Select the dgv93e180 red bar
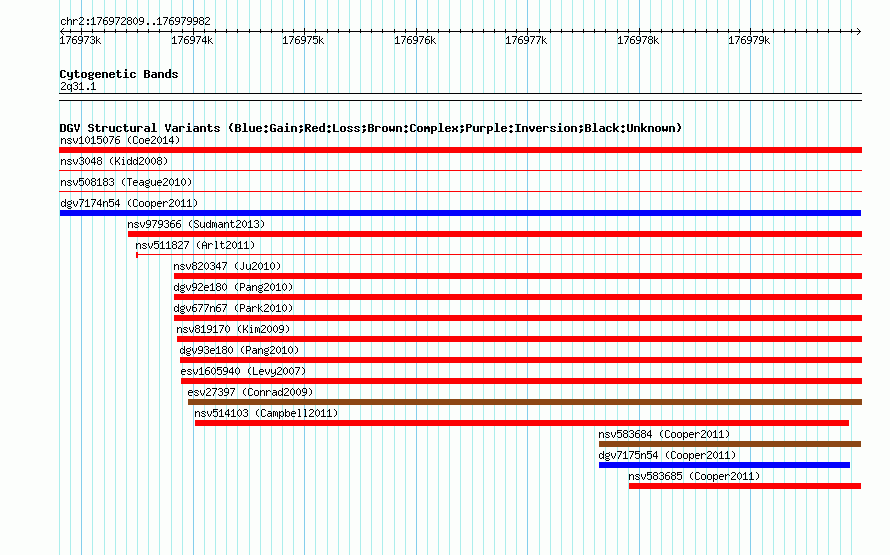 point(521,360)
